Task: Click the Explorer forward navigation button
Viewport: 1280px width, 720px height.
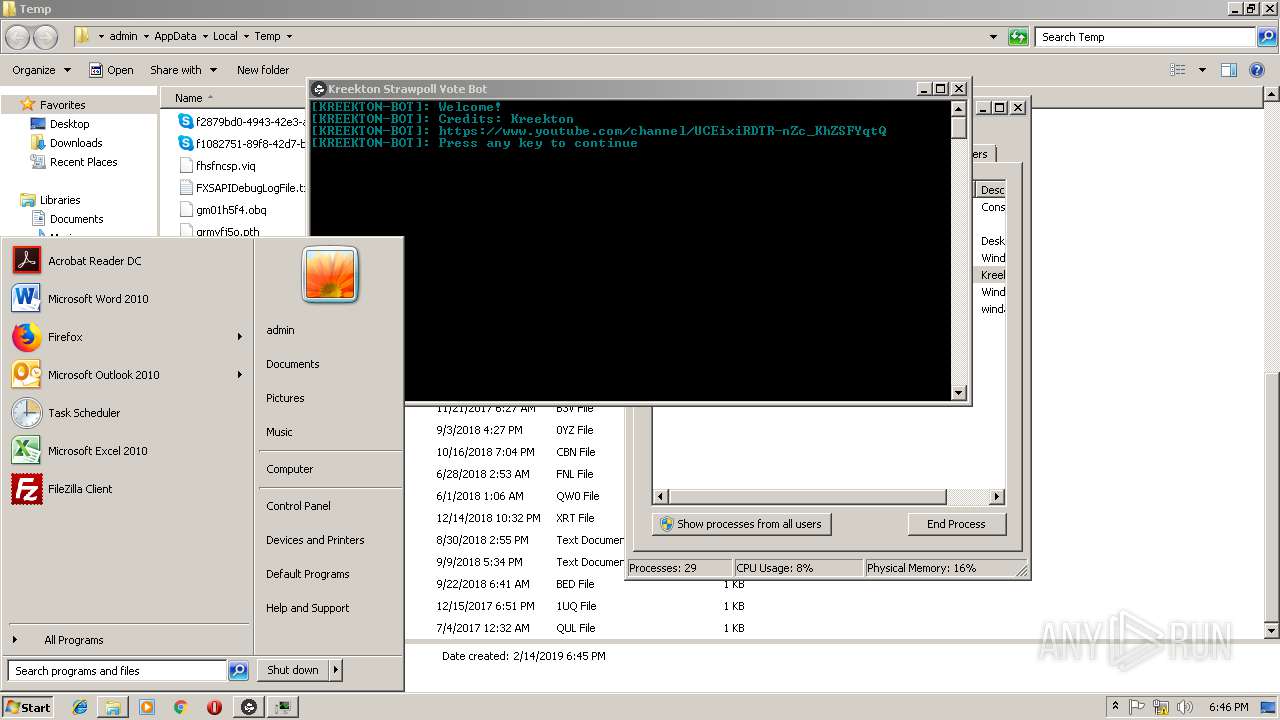Action: click(x=46, y=37)
